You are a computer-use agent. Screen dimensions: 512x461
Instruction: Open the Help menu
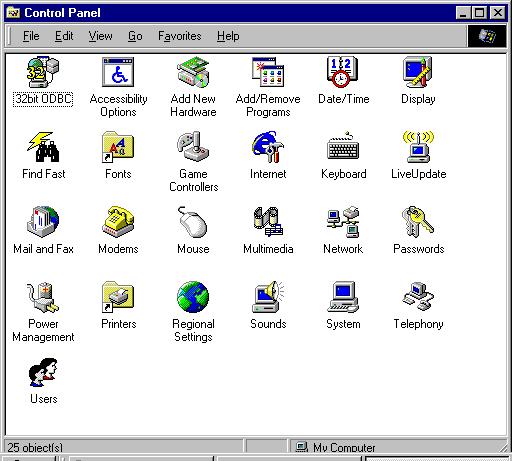click(x=228, y=36)
